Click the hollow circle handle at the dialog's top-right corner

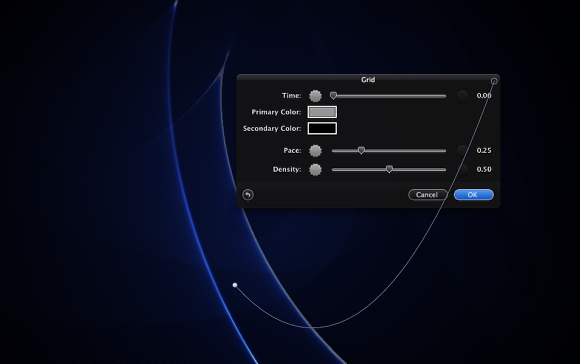pyautogui.click(x=494, y=81)
